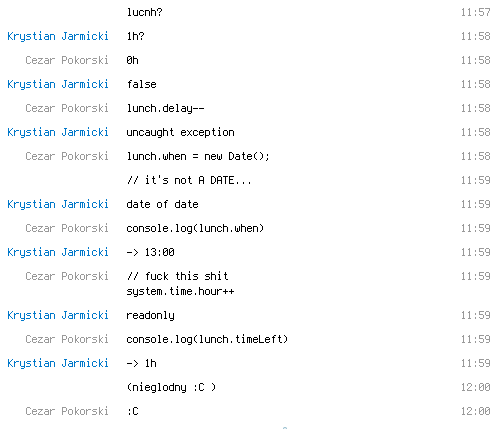Select the 'lucnh?' message text
Image resolution: width=499 pixels, height=429 pixels.
[x=144, y=12]
